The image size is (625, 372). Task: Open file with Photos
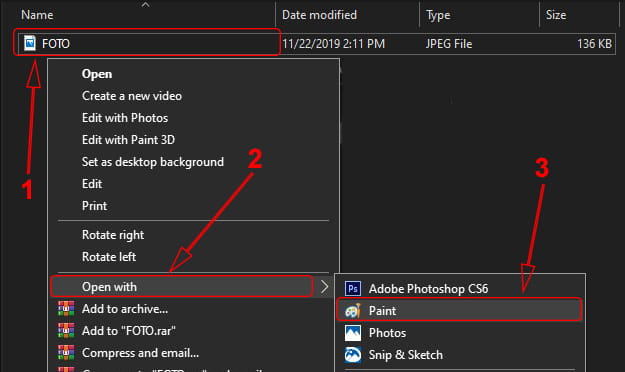[x=387, y=333]
